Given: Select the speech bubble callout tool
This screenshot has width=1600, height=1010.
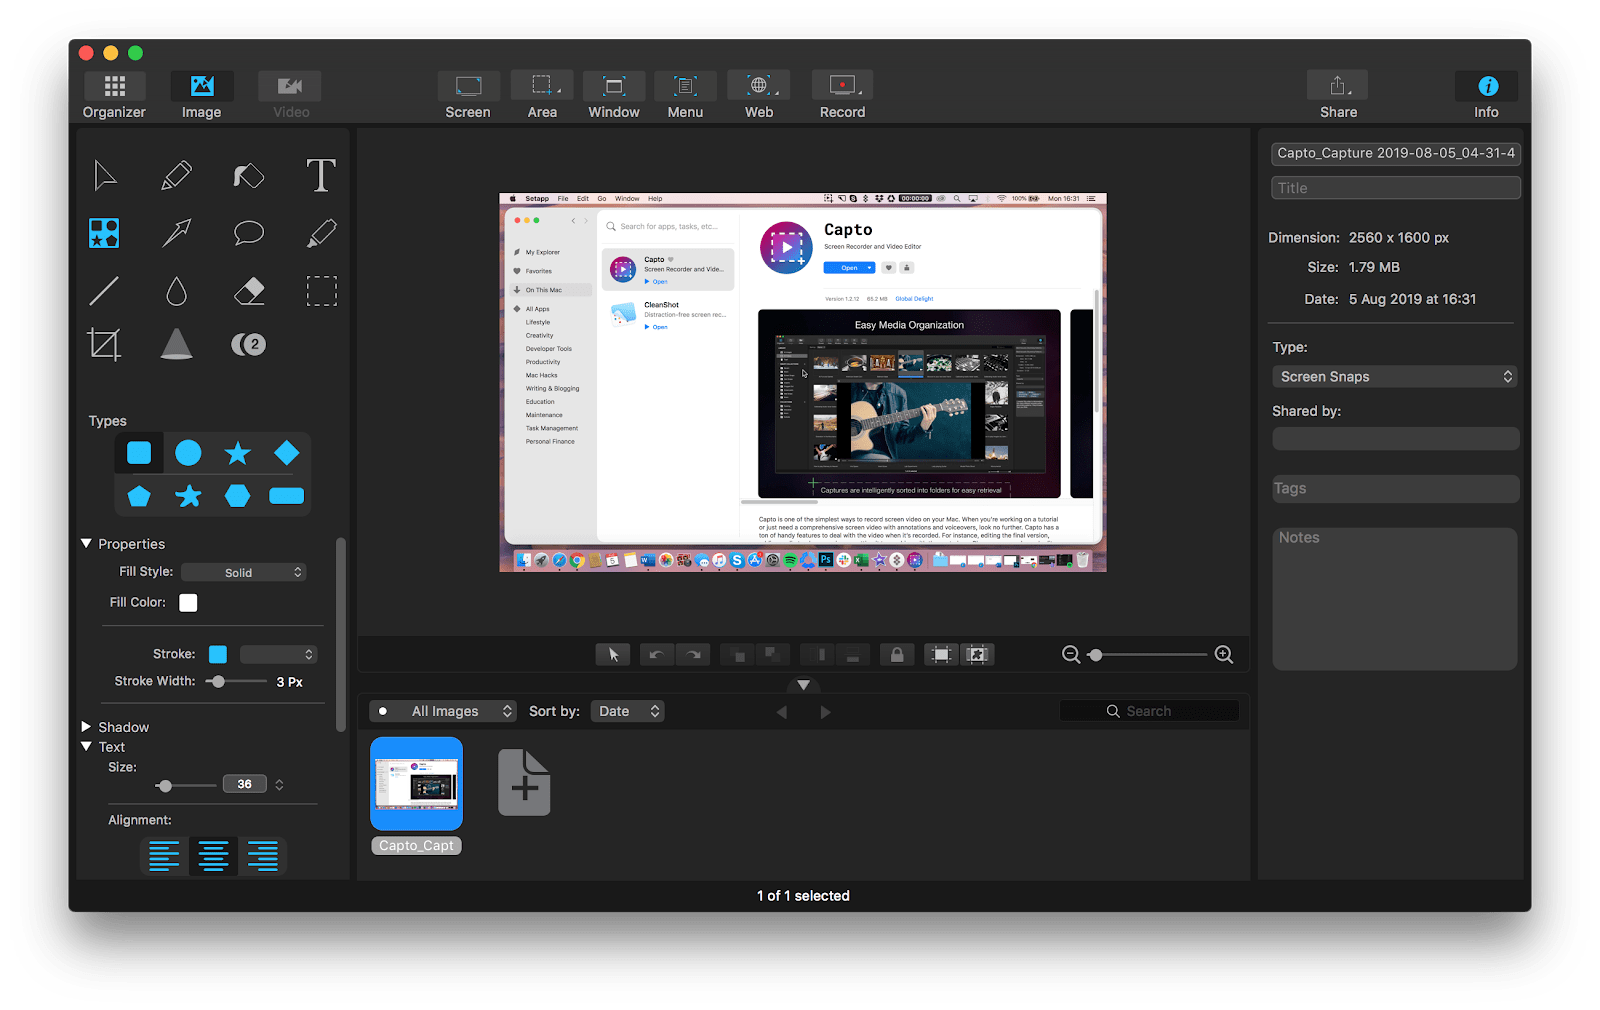Looking at the screenshot, I should (x=249, y=233).
